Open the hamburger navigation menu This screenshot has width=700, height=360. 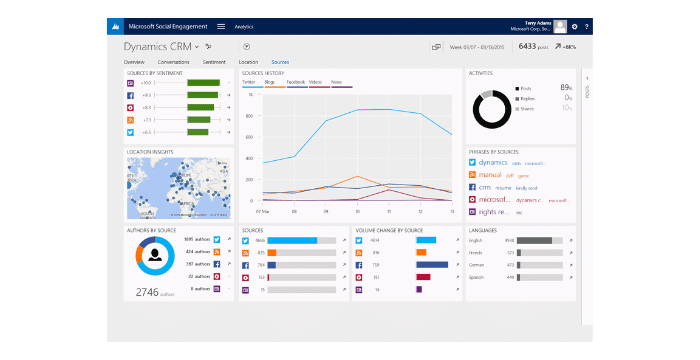(x=221, y=27)
